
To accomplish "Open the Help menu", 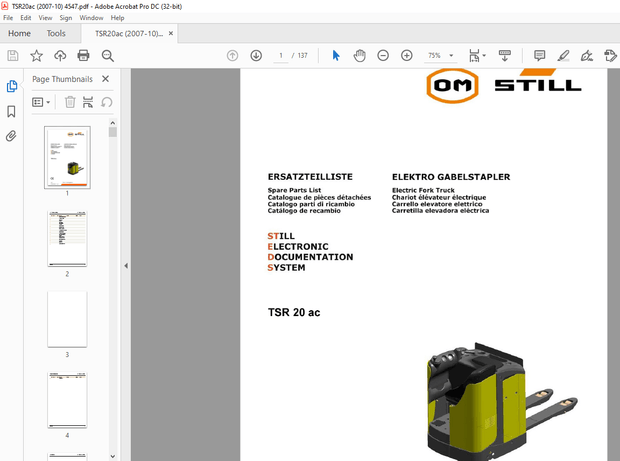I will tap(117, 18).
